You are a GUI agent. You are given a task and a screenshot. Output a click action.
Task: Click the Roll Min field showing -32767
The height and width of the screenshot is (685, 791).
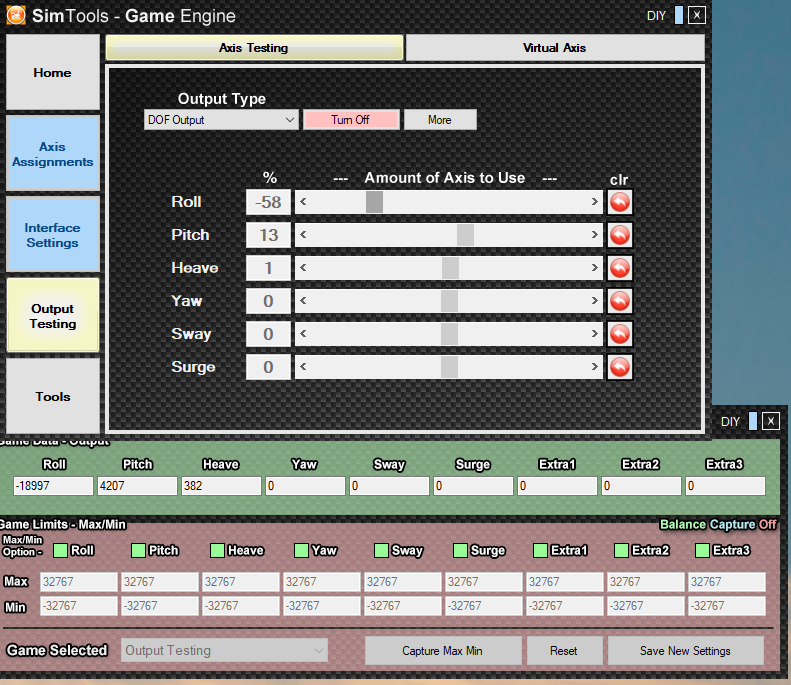coord(79,606)
